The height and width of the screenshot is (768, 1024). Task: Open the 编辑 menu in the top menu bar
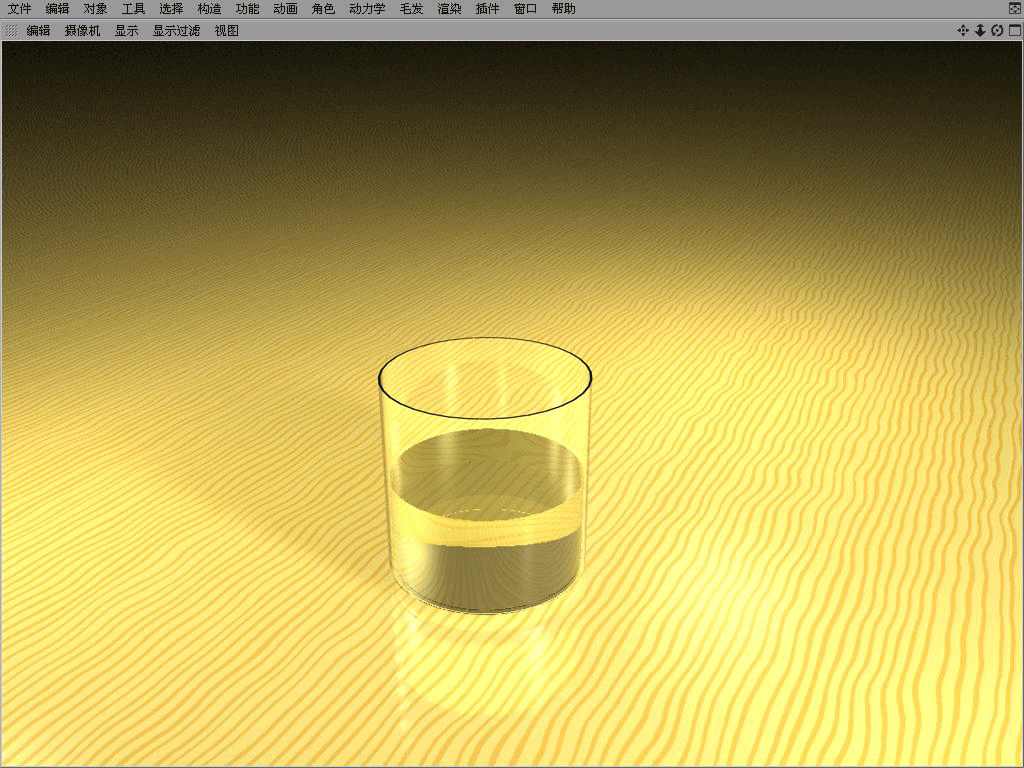click(57, 9)
